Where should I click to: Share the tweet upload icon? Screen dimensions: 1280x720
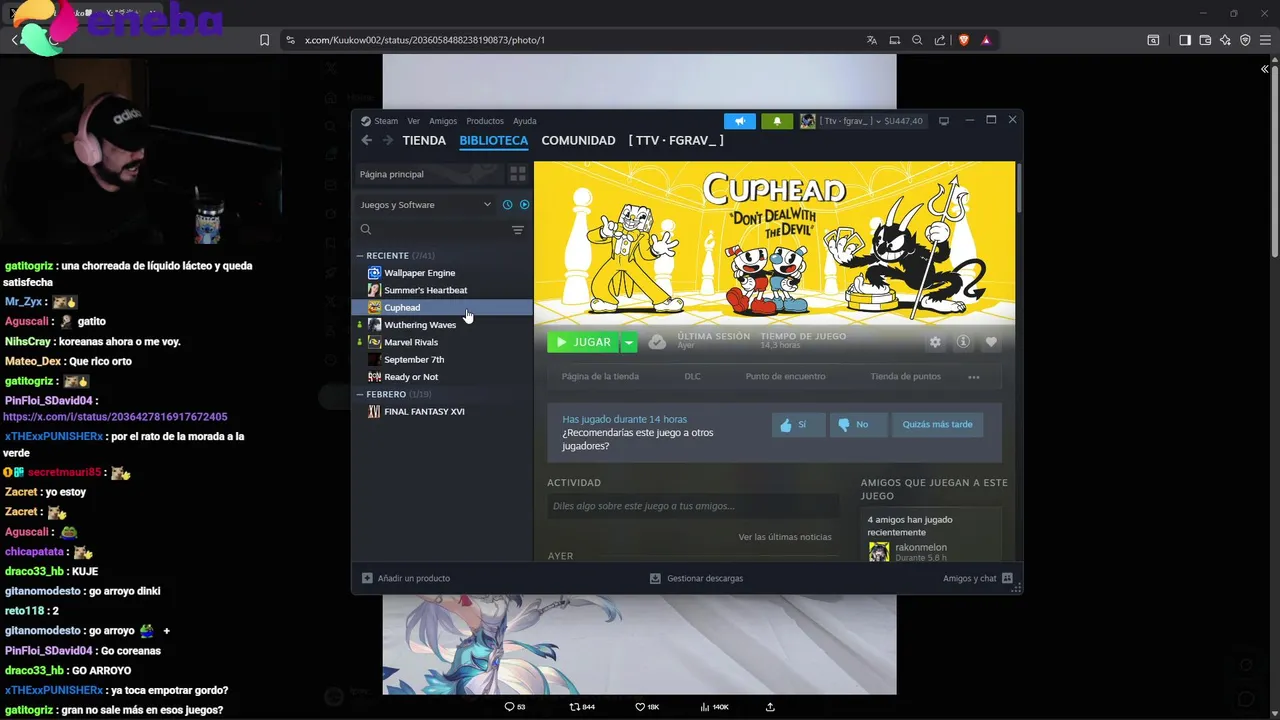(770, 707)
